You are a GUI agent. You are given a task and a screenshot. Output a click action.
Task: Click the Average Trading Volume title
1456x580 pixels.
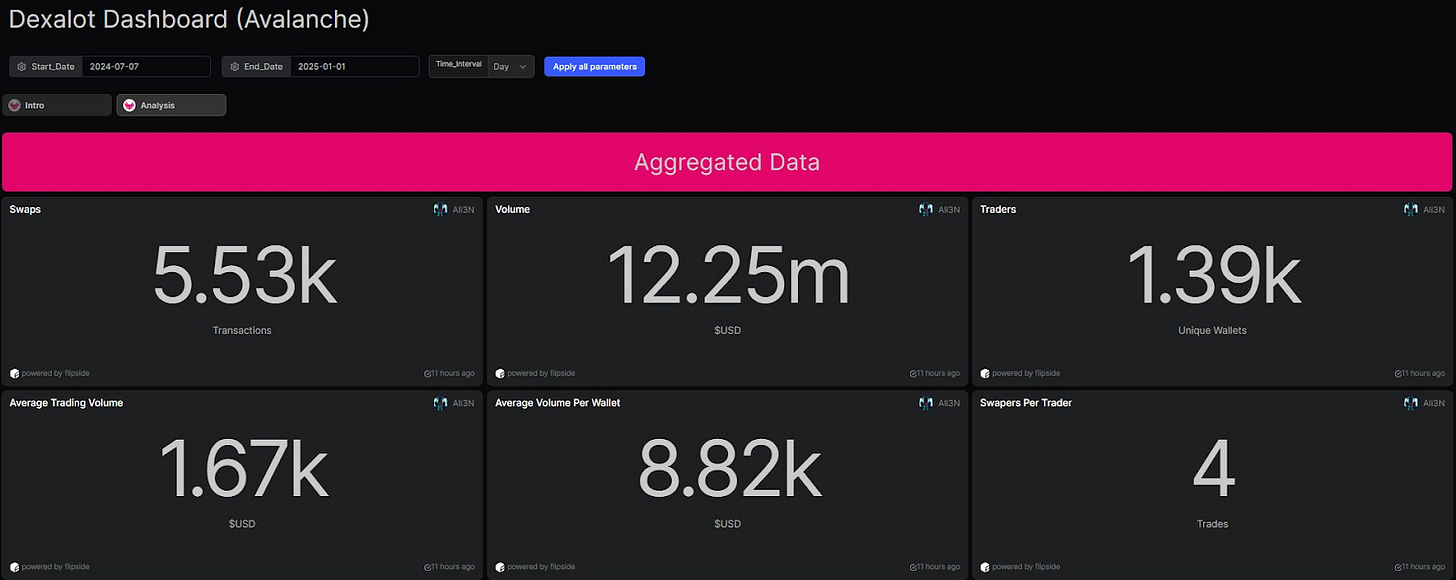point(66,403)
